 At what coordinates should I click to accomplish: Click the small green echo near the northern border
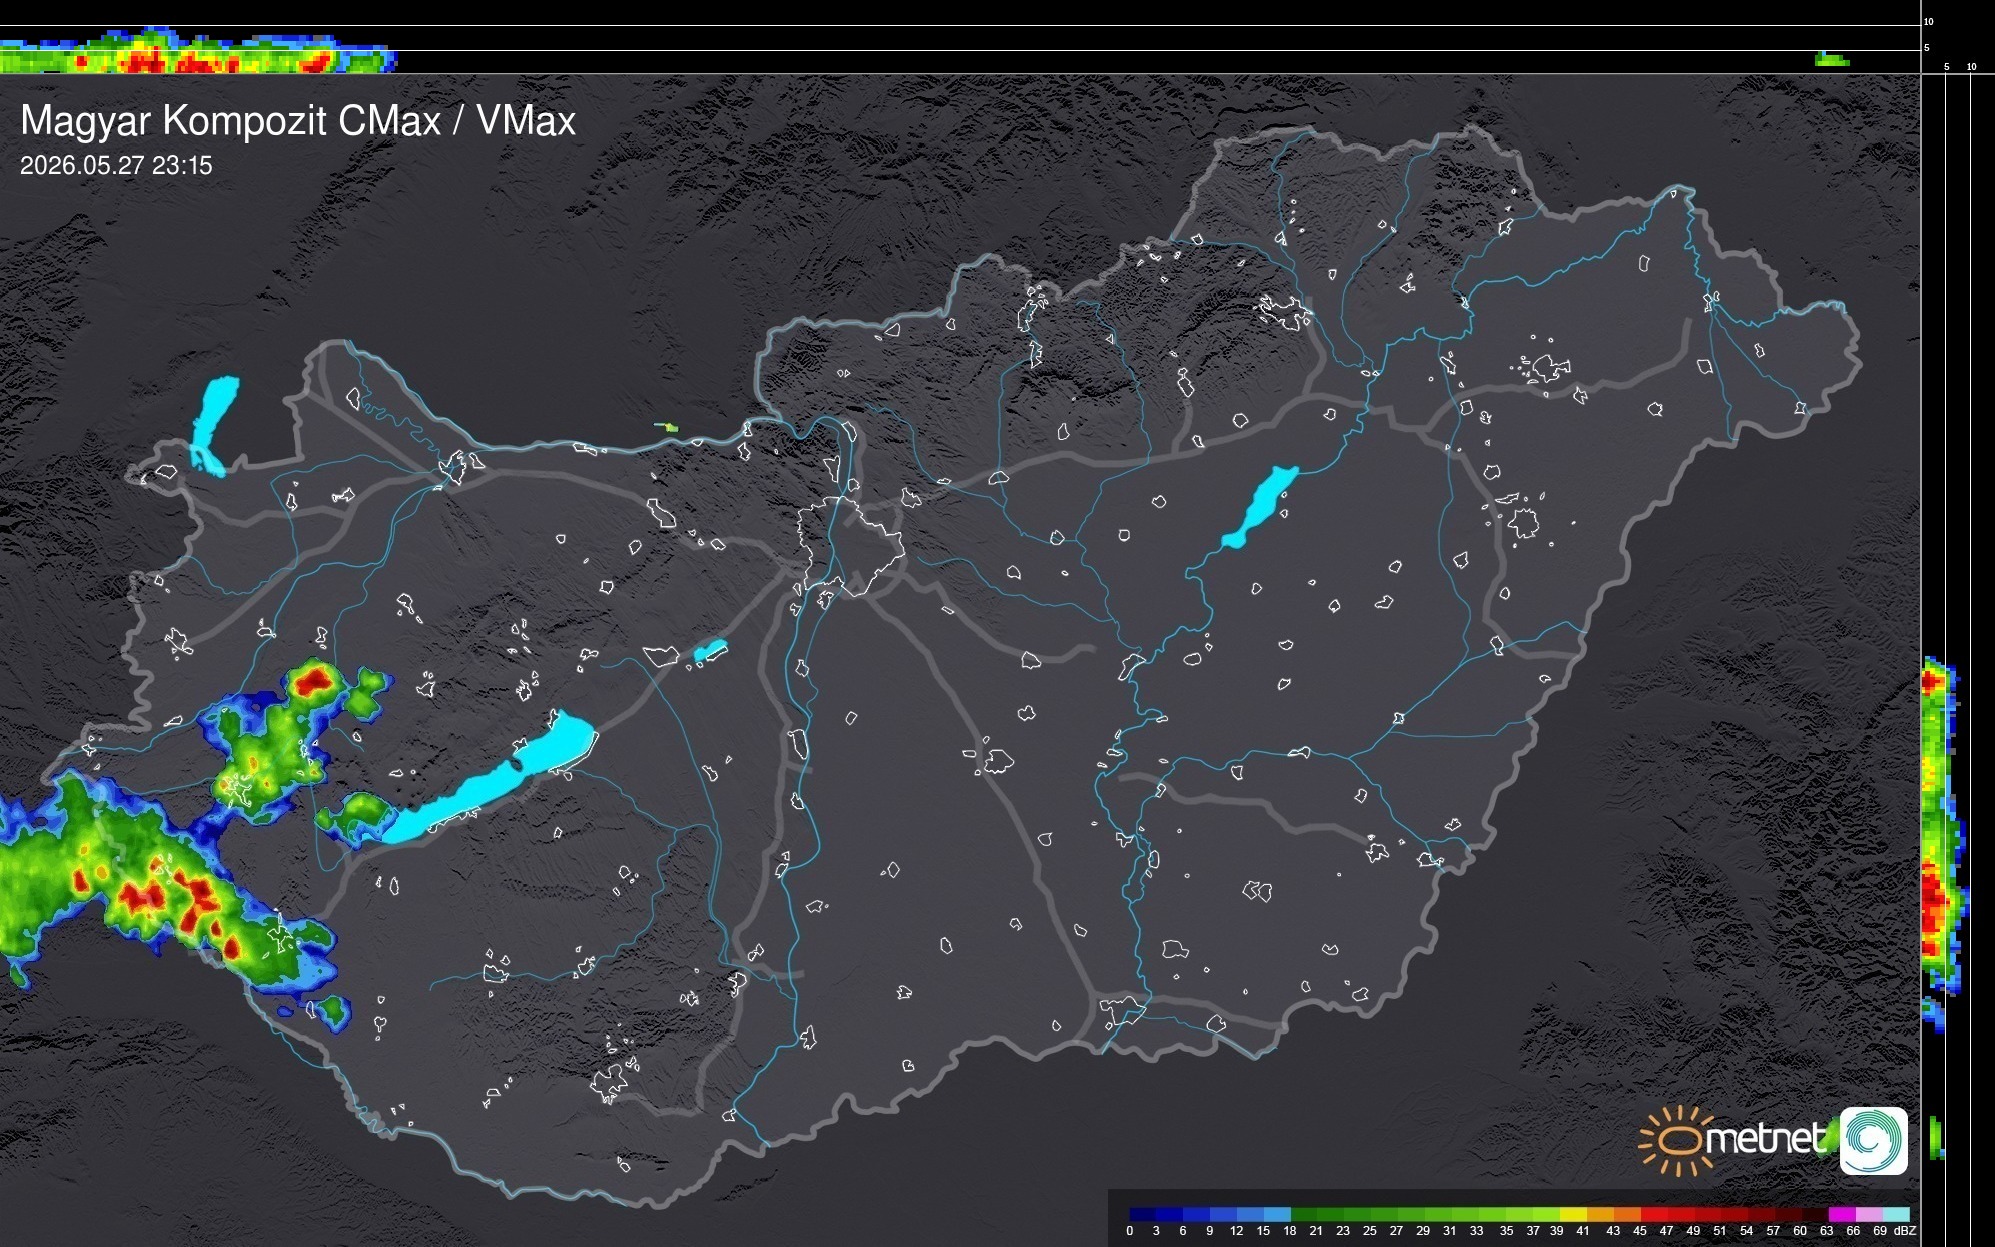click(x=667, y=427)
